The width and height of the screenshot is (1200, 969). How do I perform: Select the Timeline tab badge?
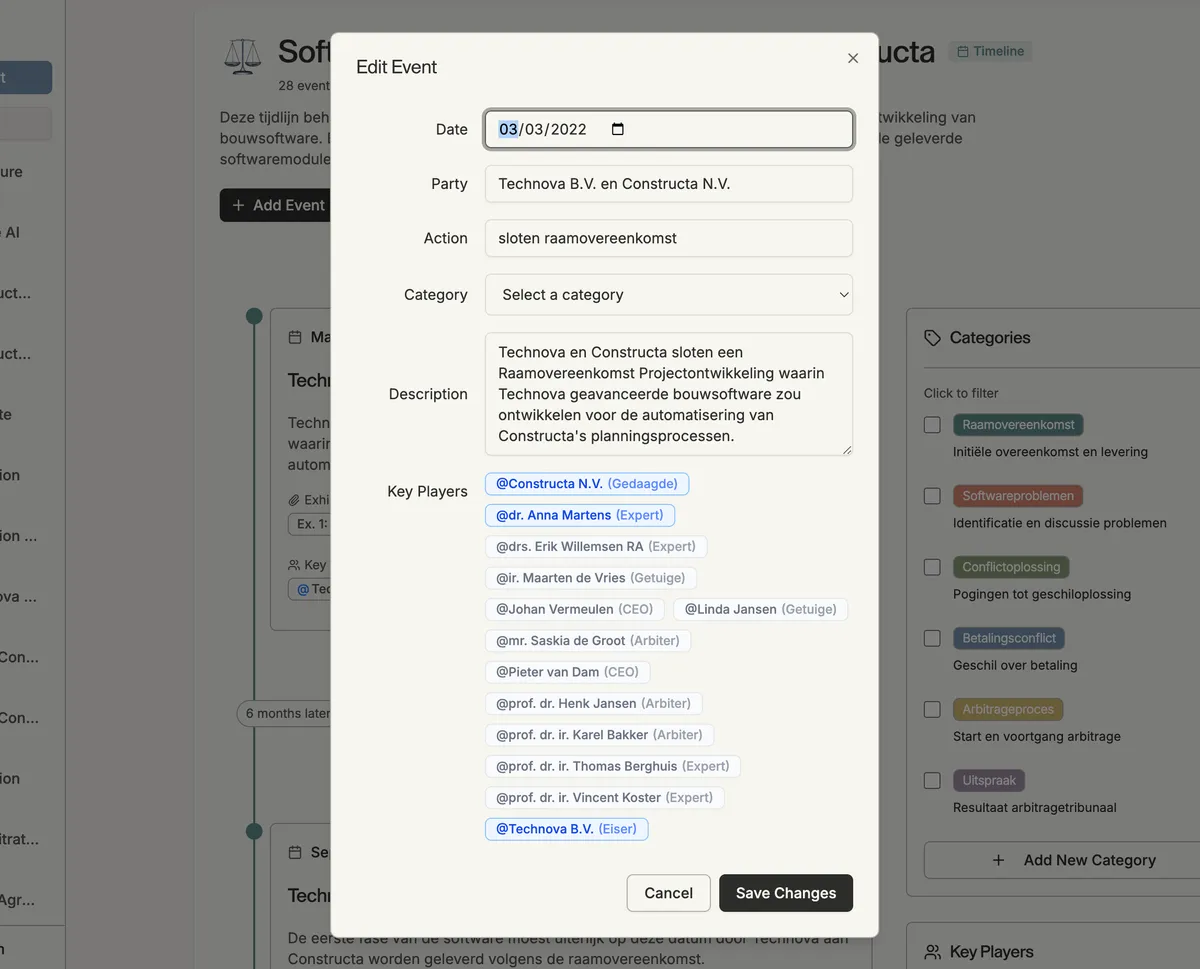[x=990, y=51]
